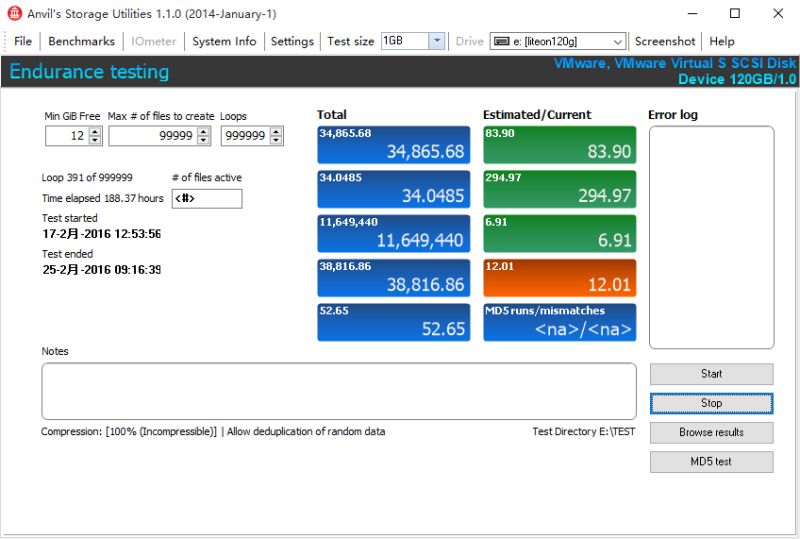Click the MD5 test button
The width and height of the screenshot is (800, 539).
point(711,461)
